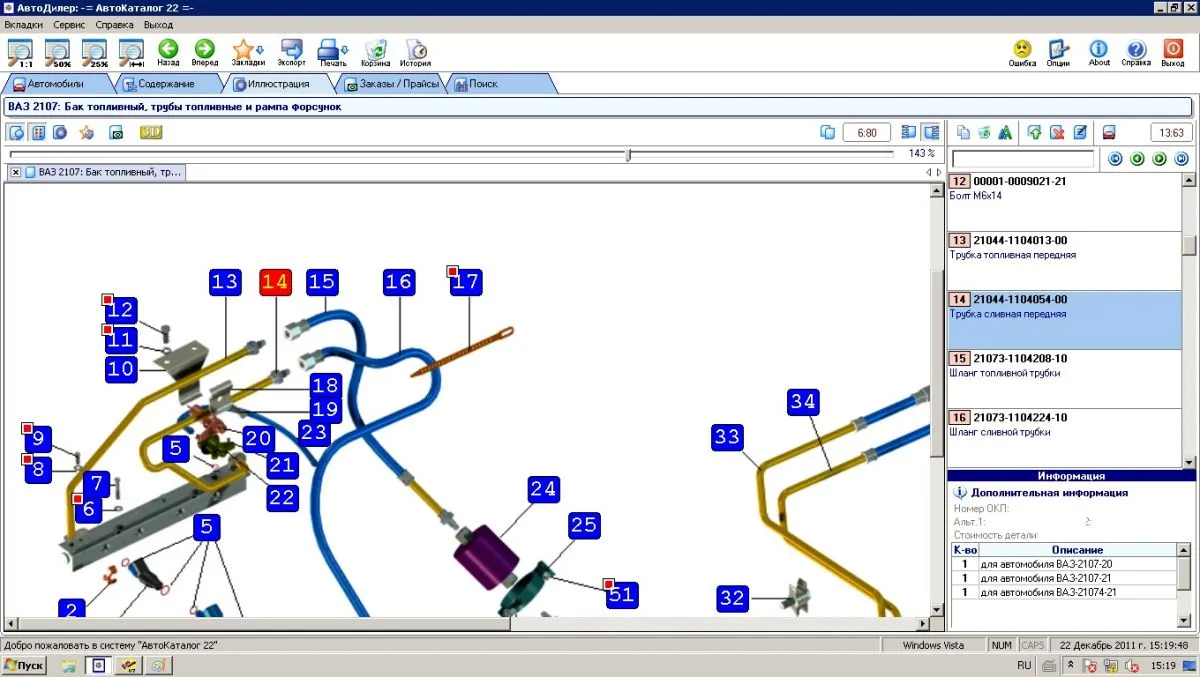Click callout number 14 on the diagram
Screen dimensions: 1200x677
[x=275, y=282]
